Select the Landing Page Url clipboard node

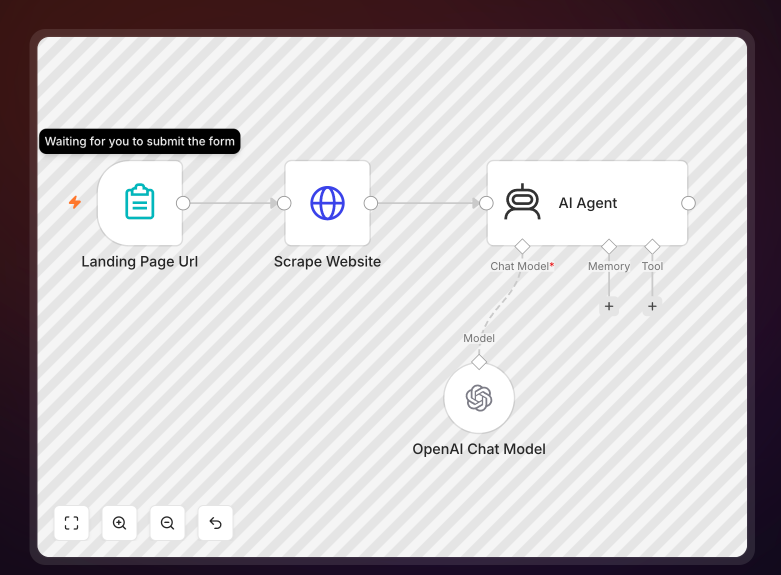[x=140, y=203]
